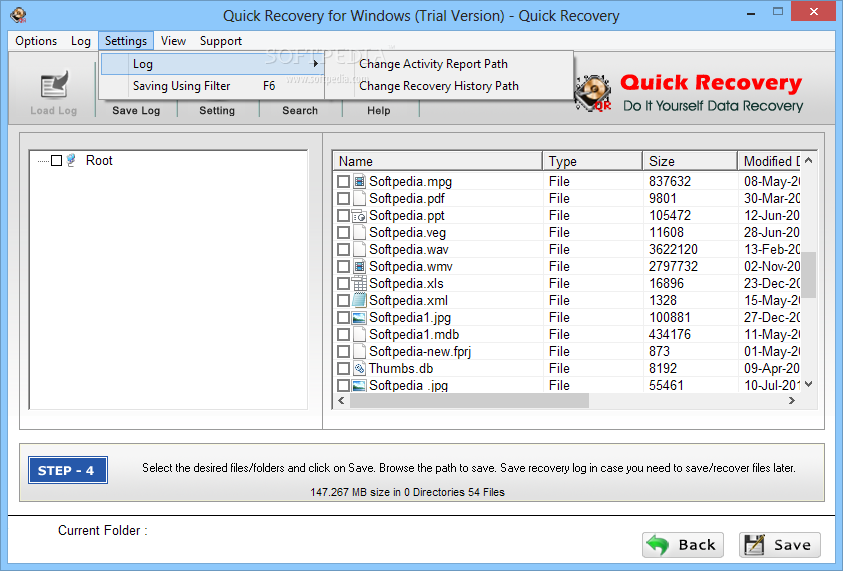Click the Back button
Screen dimensions: 843x571
[683, 545]
